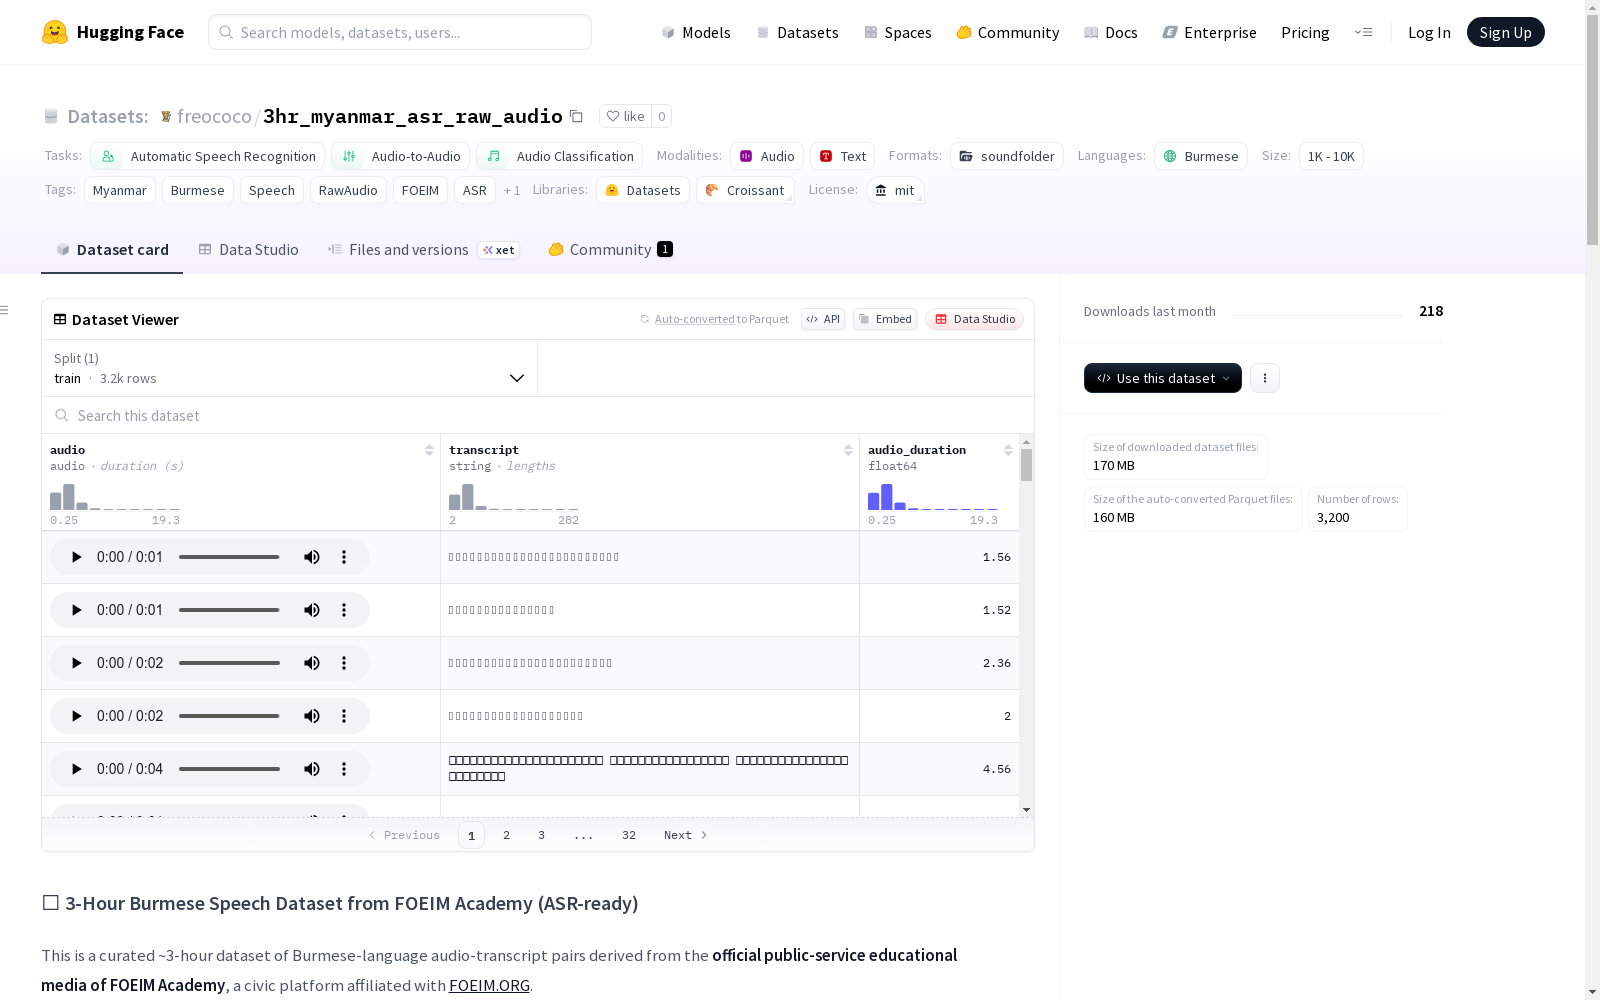Screen dimensions: 1600x1000
Task: Go to Spaces in the top navigation
Action: pos(898,32)
